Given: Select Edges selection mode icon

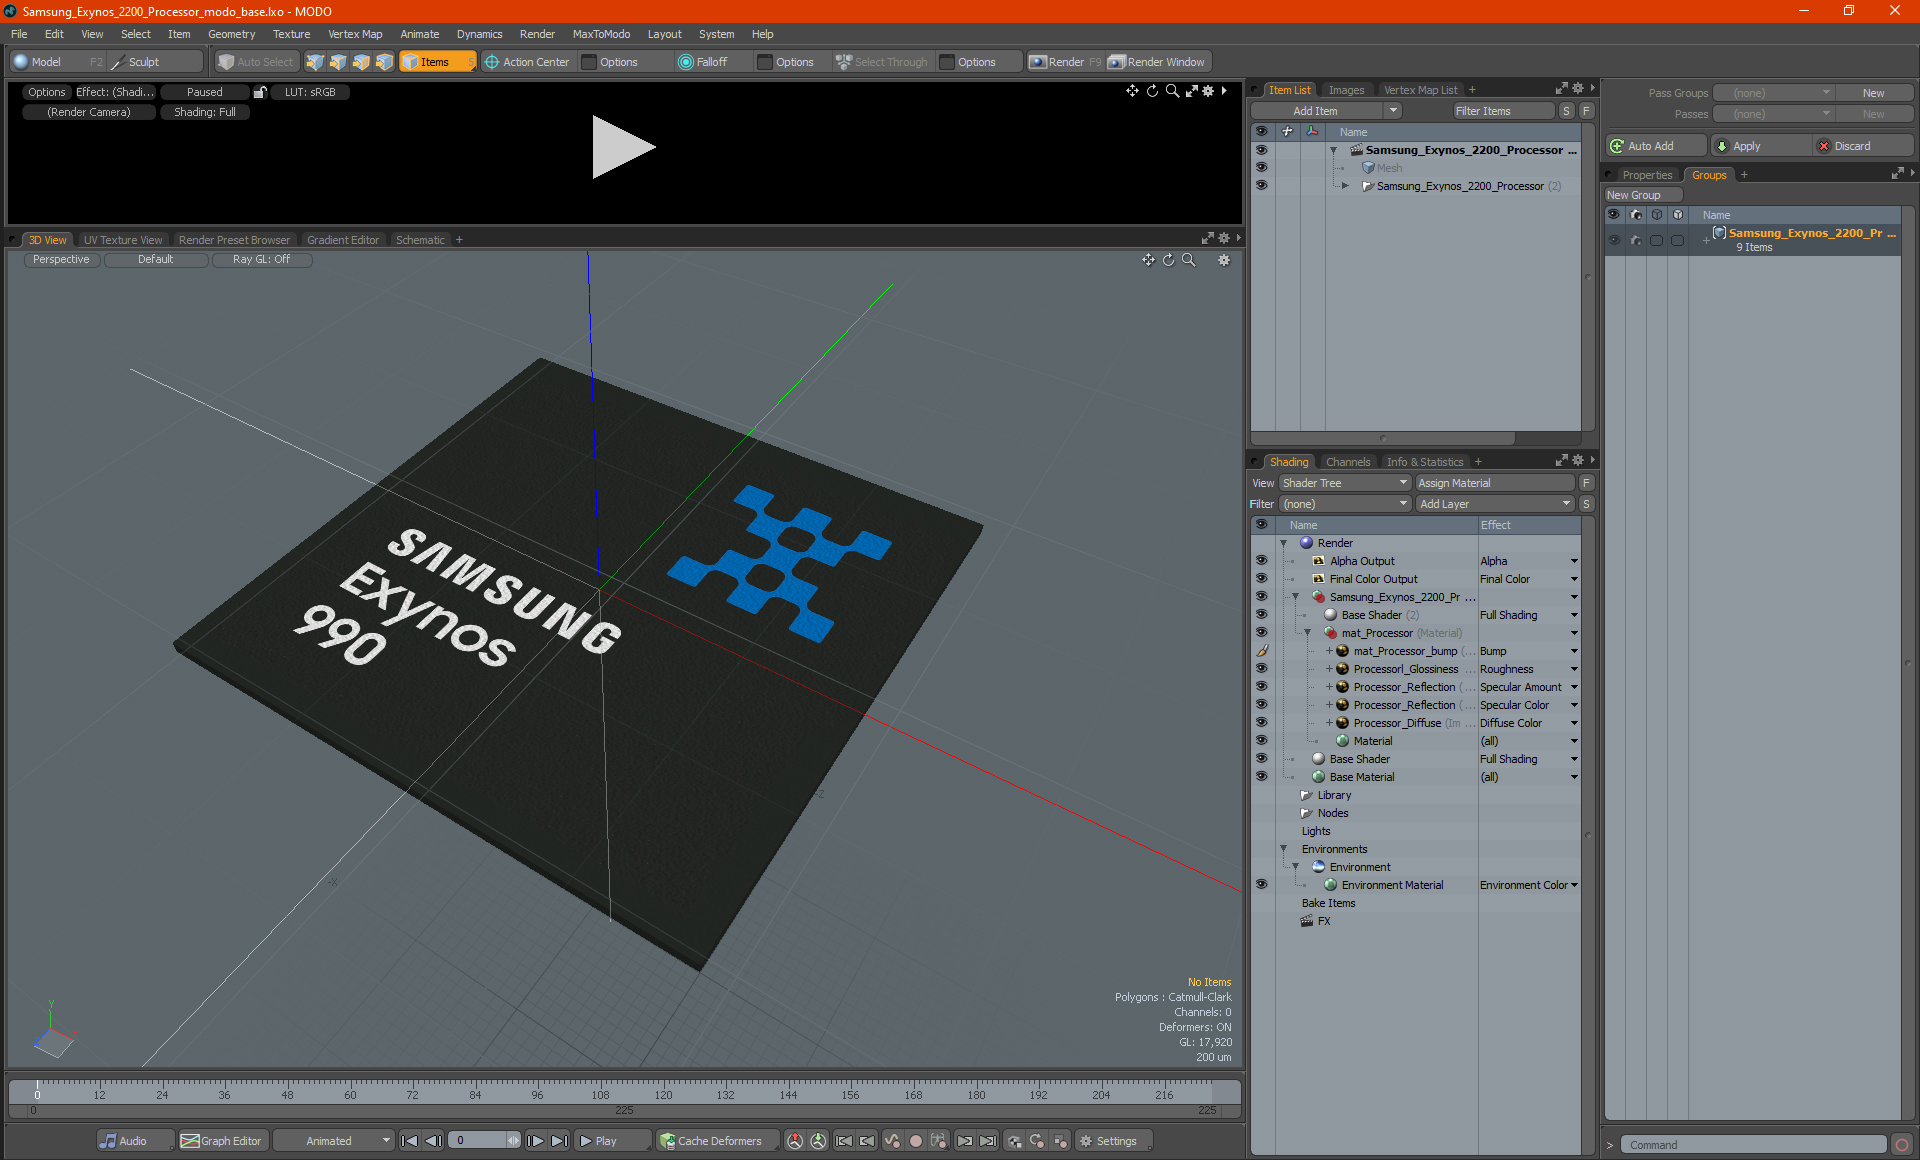Looking at the screenshot, I should click(338, 62).
